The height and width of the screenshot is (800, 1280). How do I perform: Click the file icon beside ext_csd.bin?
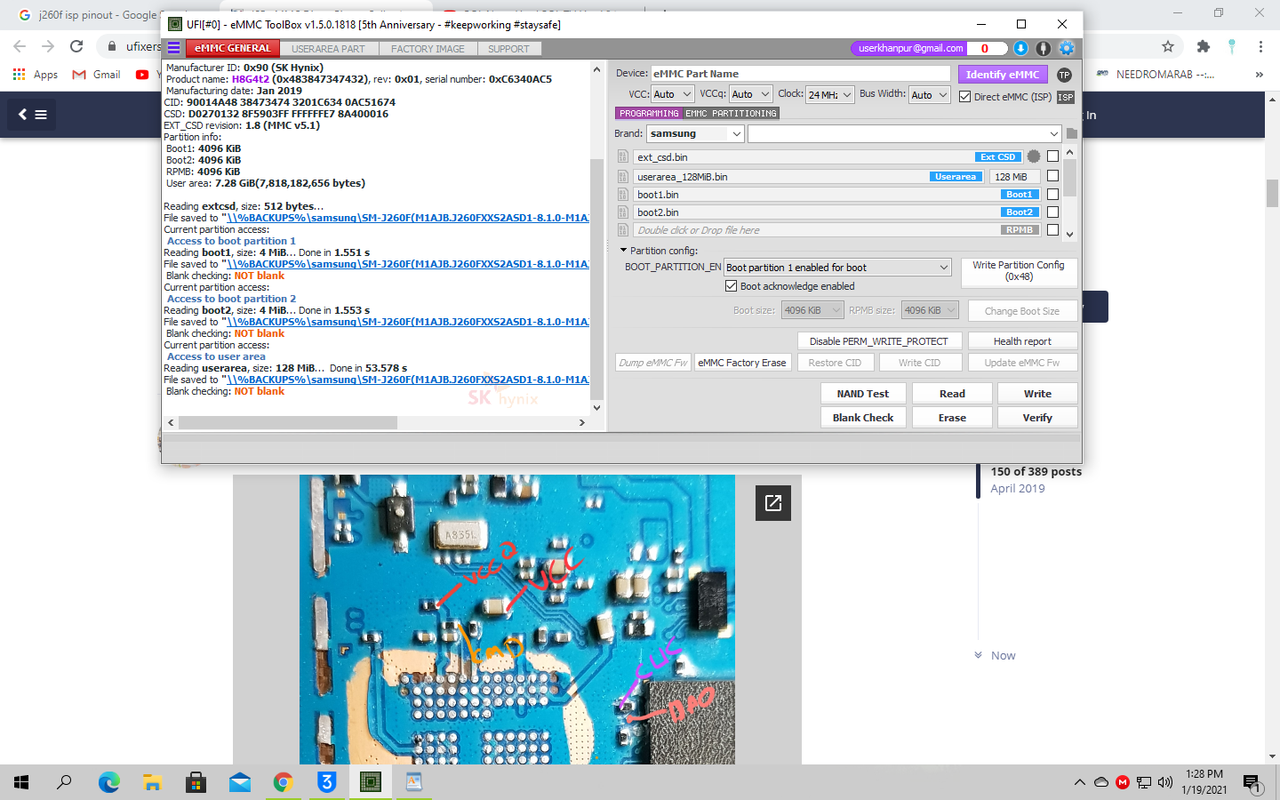[623, 157]
